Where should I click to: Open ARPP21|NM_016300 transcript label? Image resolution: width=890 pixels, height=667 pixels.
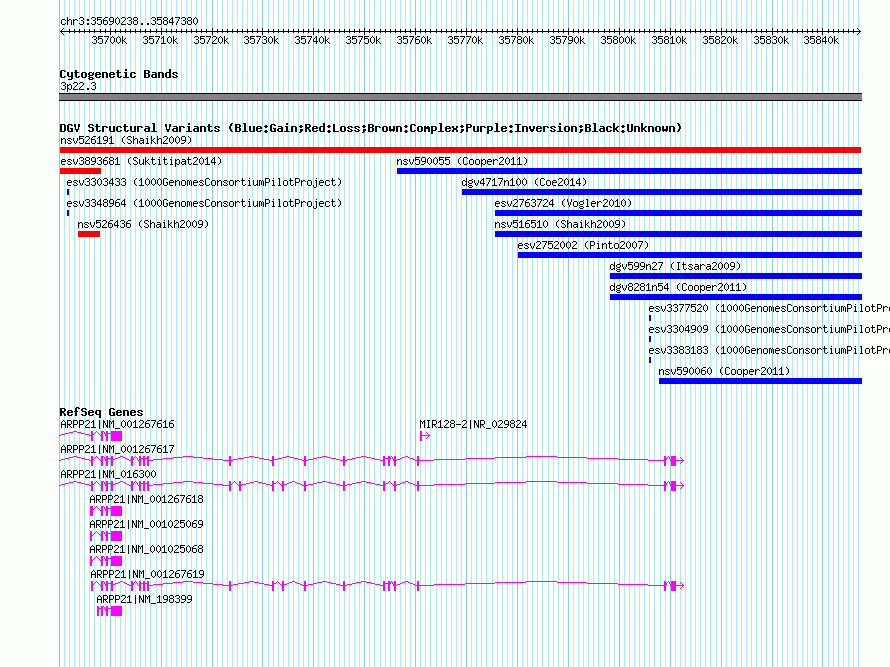pos(108,474)
